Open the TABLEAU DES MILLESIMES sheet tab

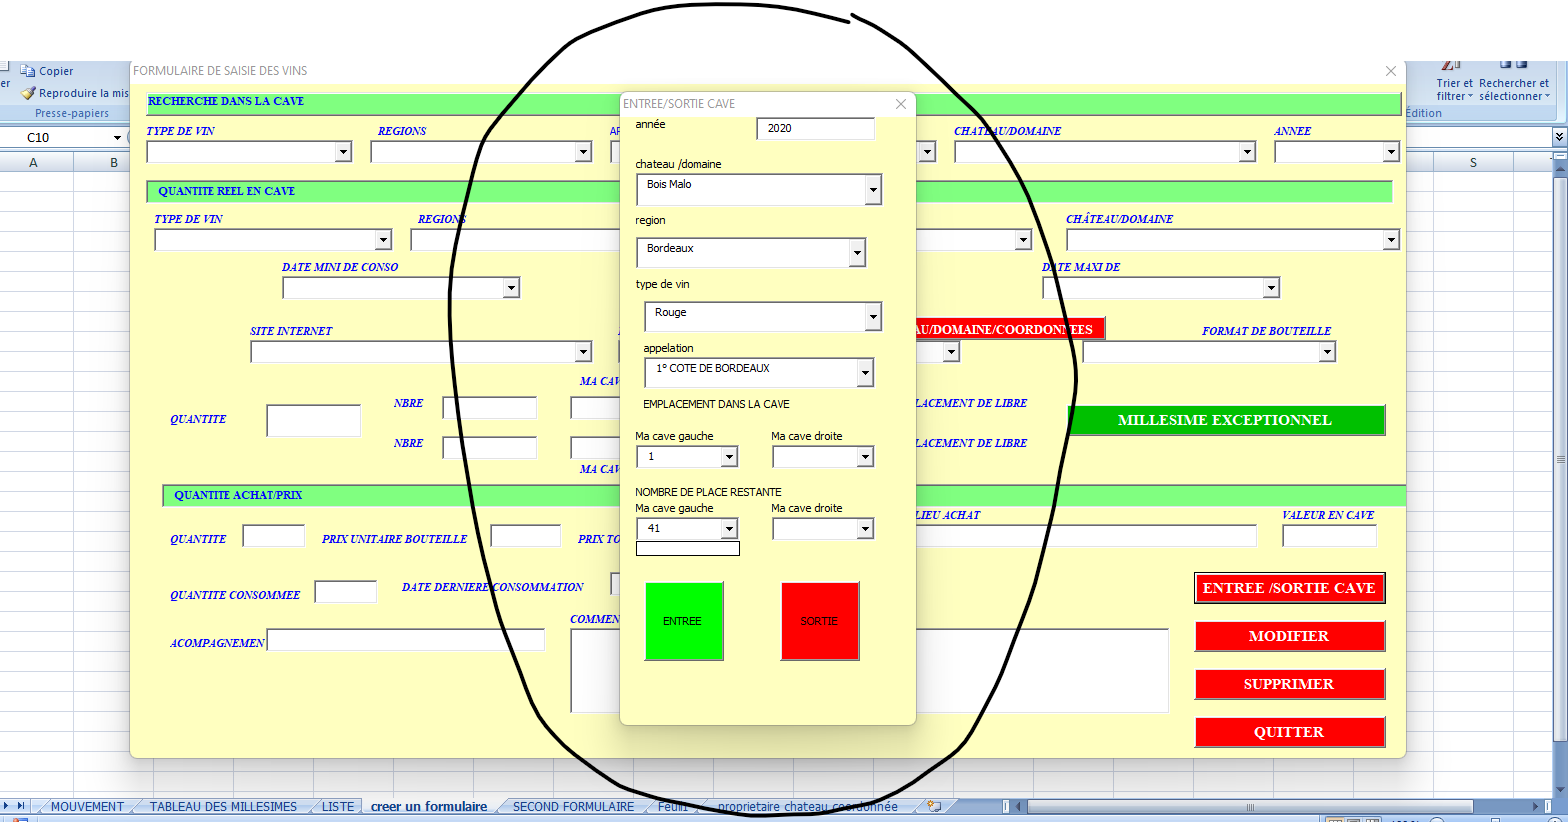point(223,807)
